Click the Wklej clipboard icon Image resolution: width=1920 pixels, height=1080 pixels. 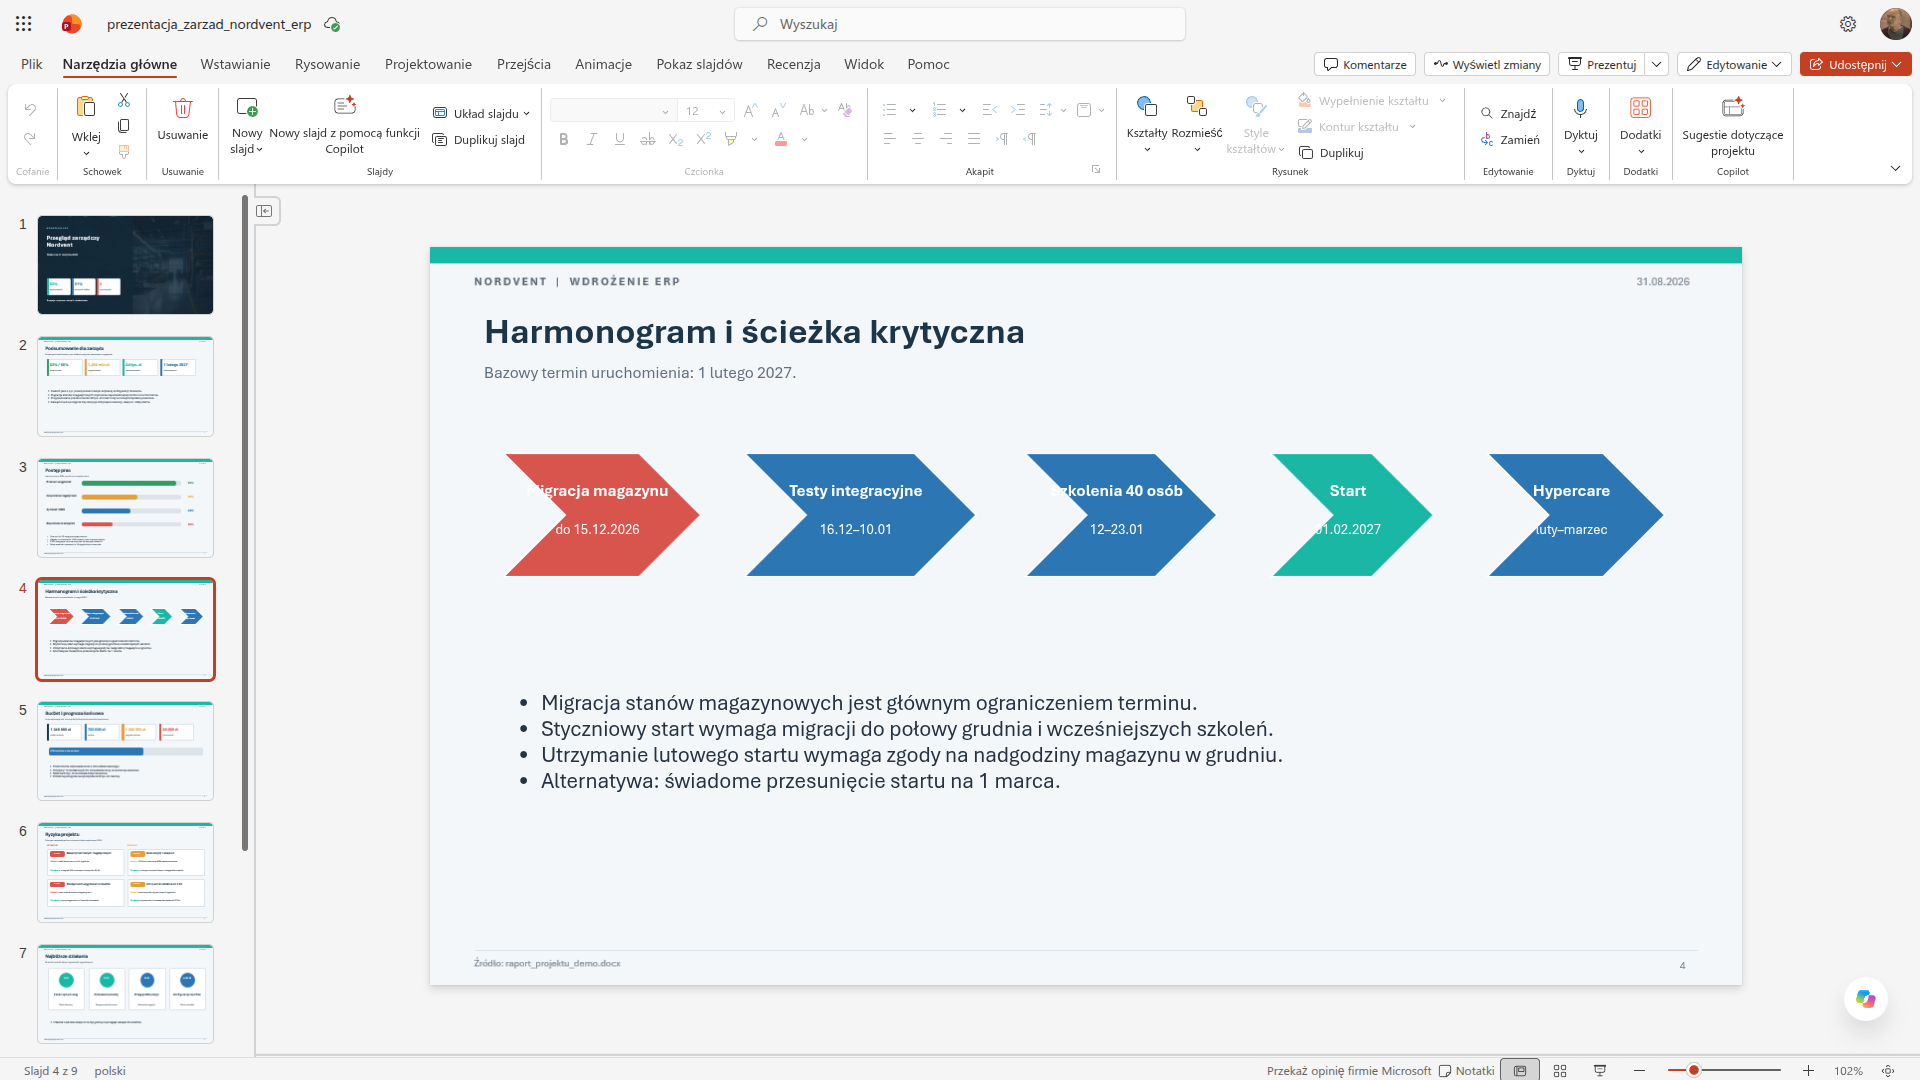(x=86, y=106)
